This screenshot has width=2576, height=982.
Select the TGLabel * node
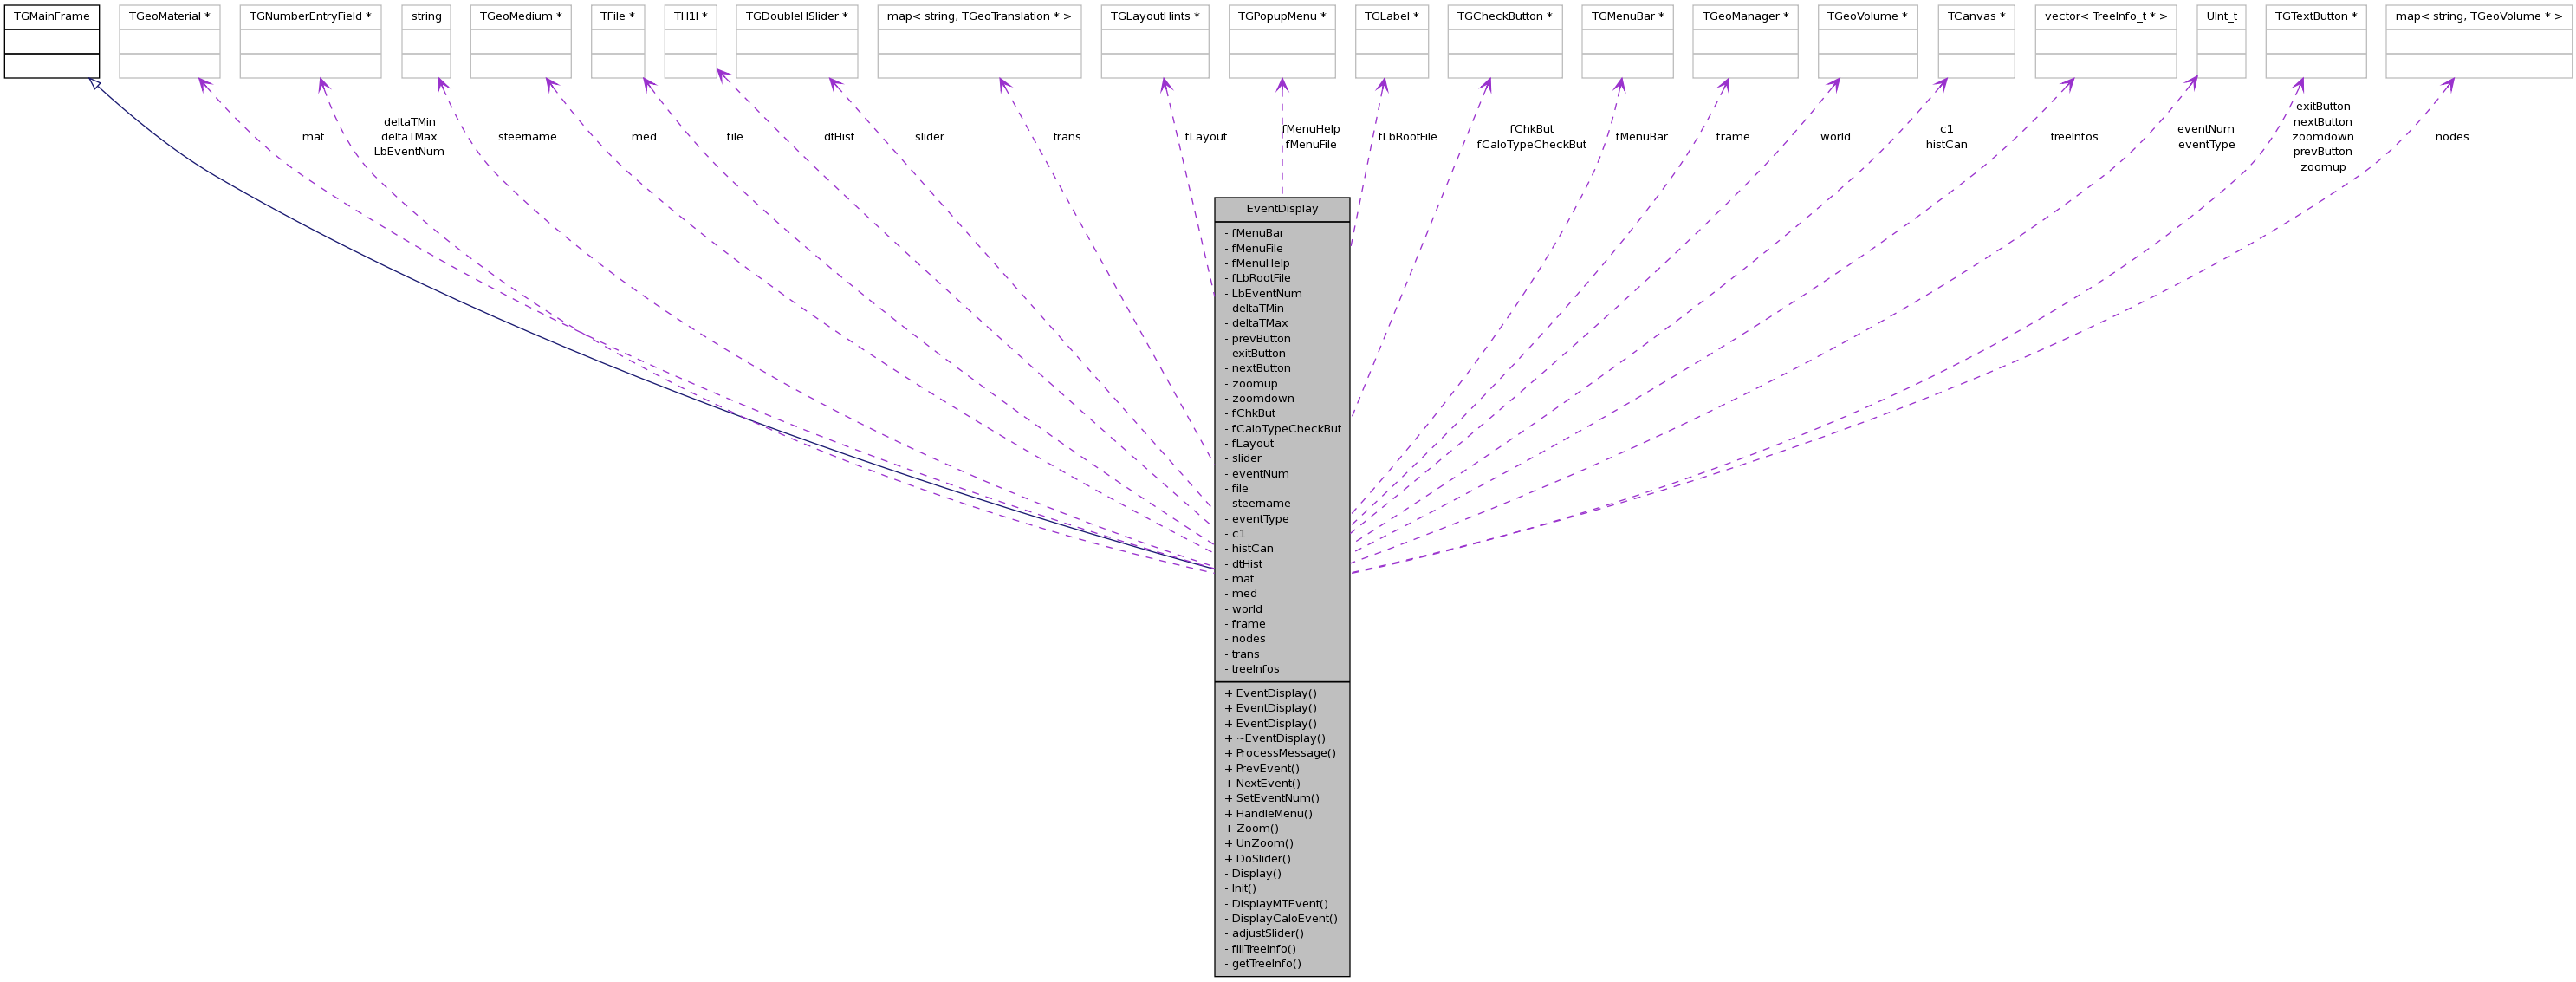coord(1392,41)
